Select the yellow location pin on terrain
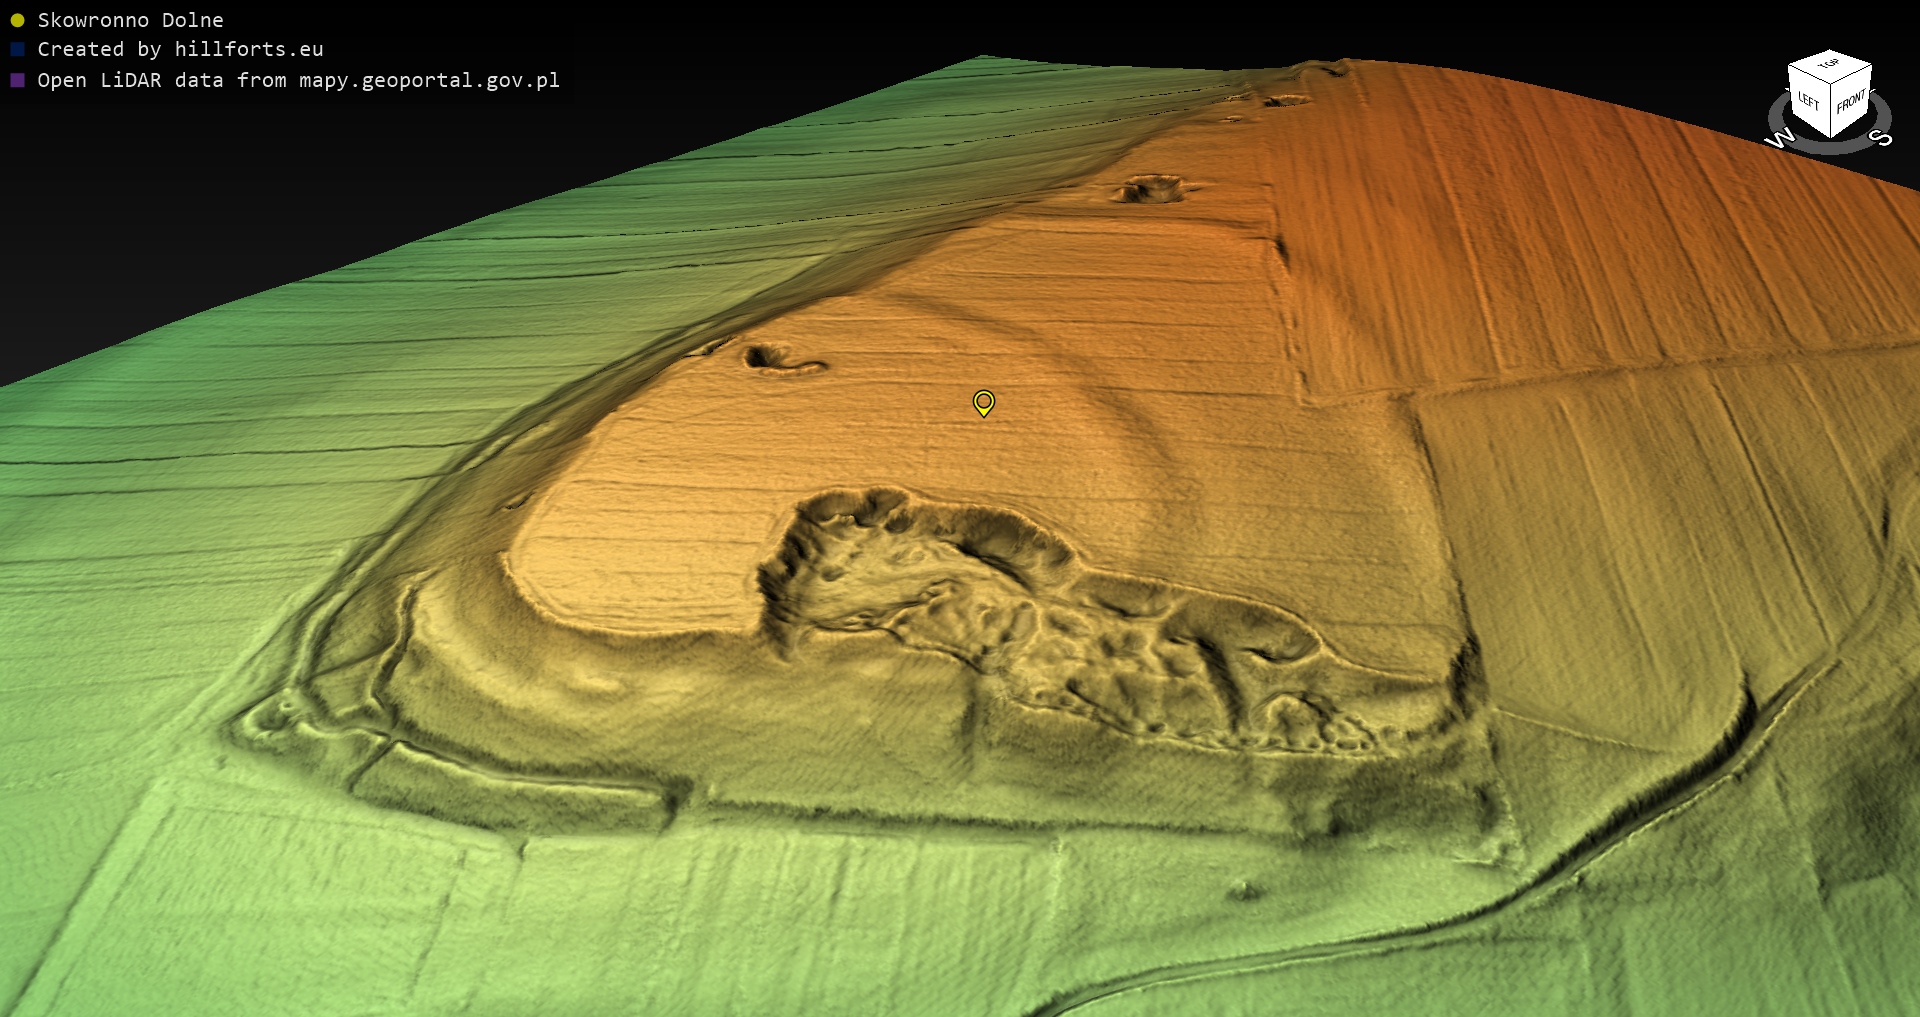The width and height of the screenshot is (1920, 1017). click(983, 402)
